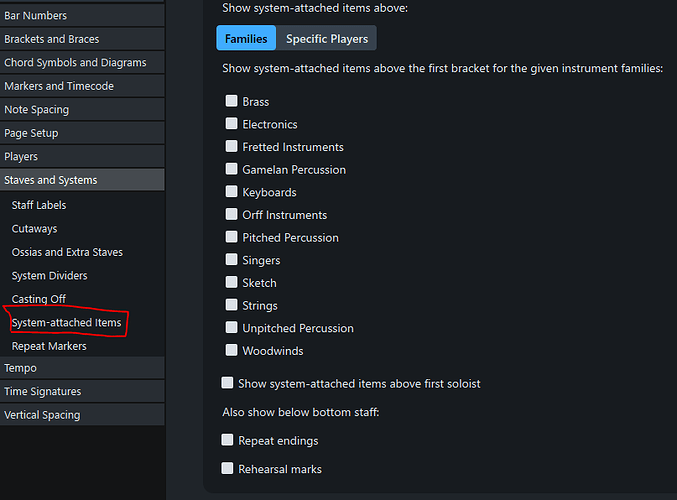
Task: Collapse the Staves and Systems category
Action: 51,180
